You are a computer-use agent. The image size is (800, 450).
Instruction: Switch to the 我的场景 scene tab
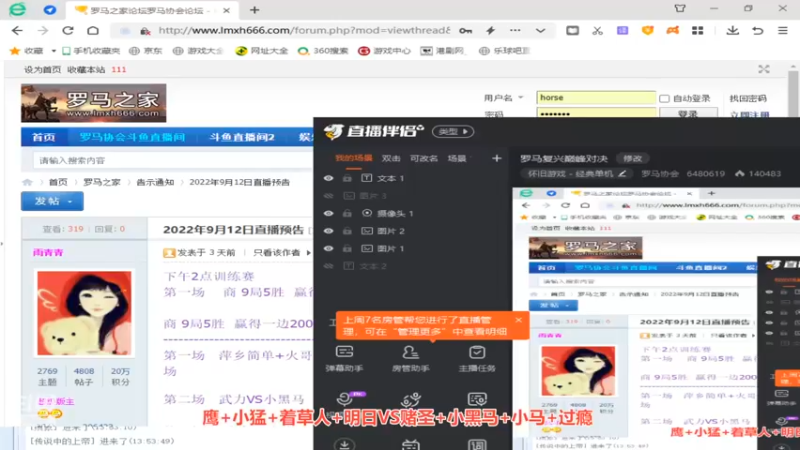[x=354, y=158]
